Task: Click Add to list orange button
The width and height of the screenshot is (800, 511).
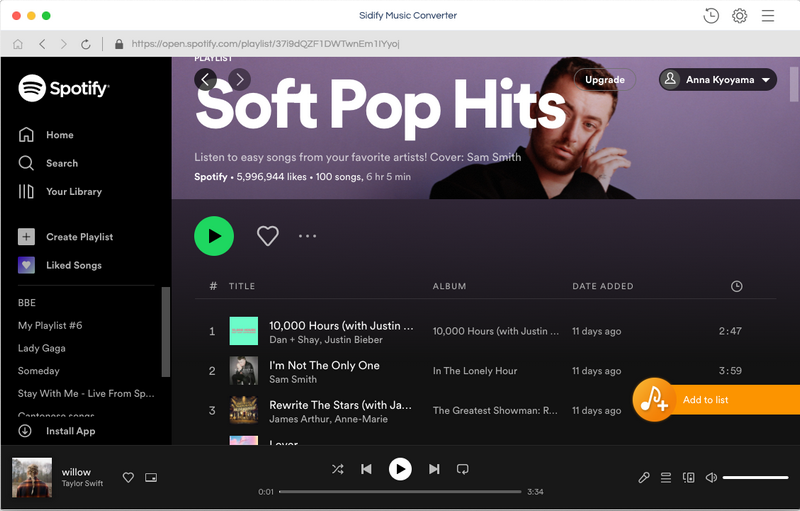Action: (716, 400)
